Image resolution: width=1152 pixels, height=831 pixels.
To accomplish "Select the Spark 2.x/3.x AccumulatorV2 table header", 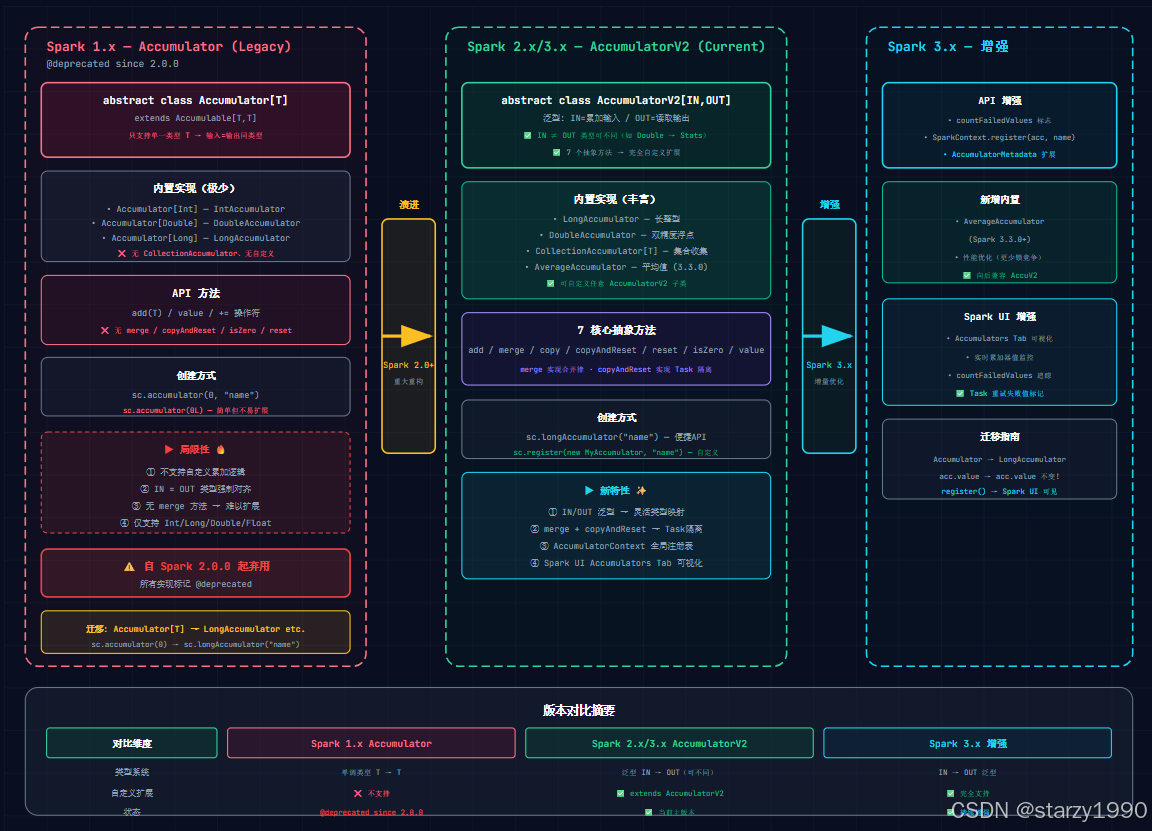I will tap(669, 743).
